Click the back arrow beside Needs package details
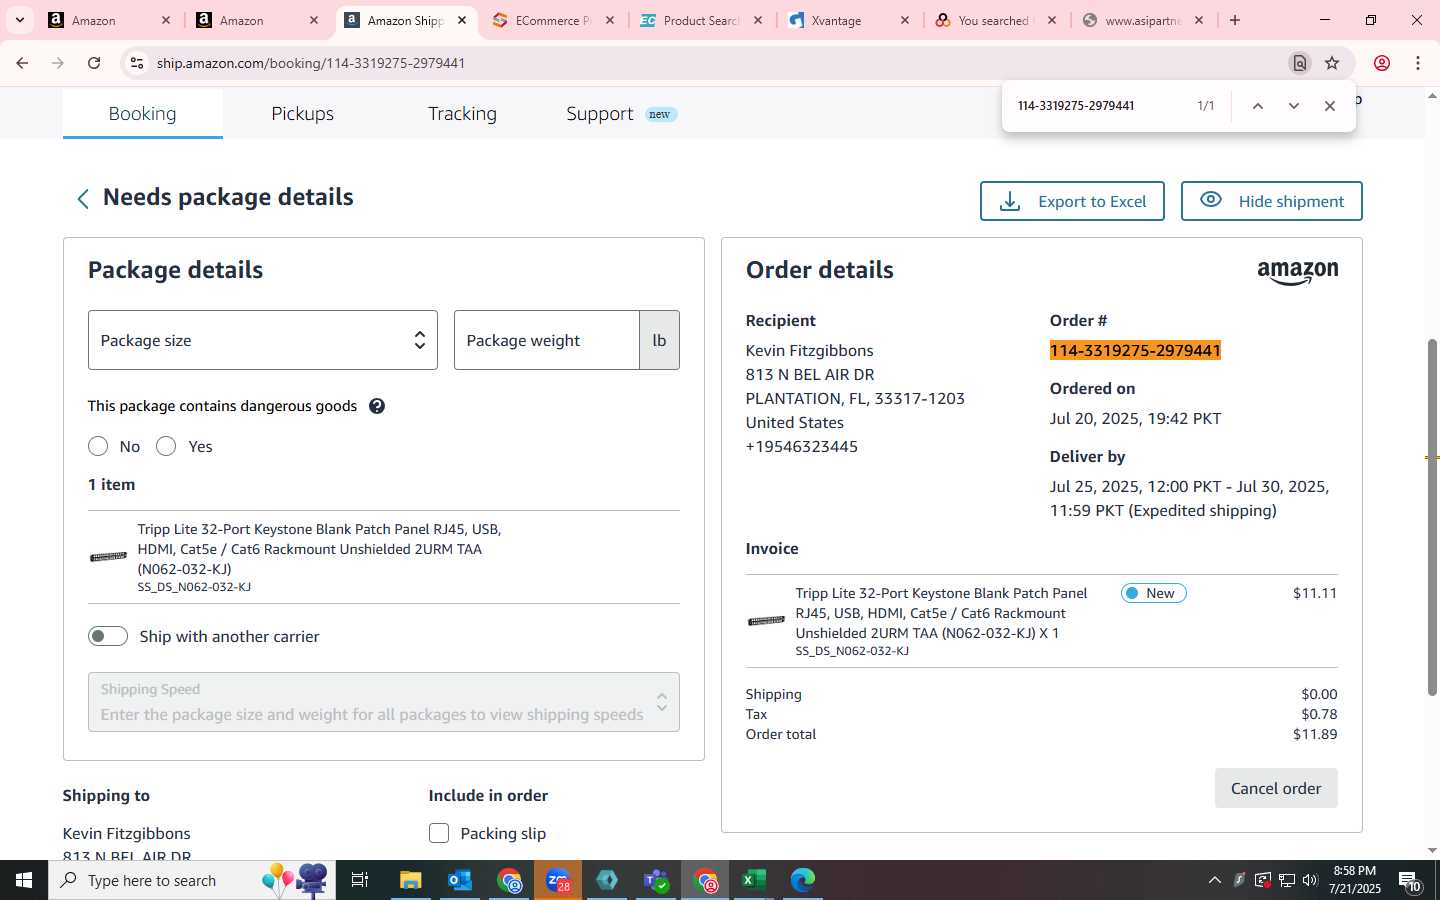 83,199
